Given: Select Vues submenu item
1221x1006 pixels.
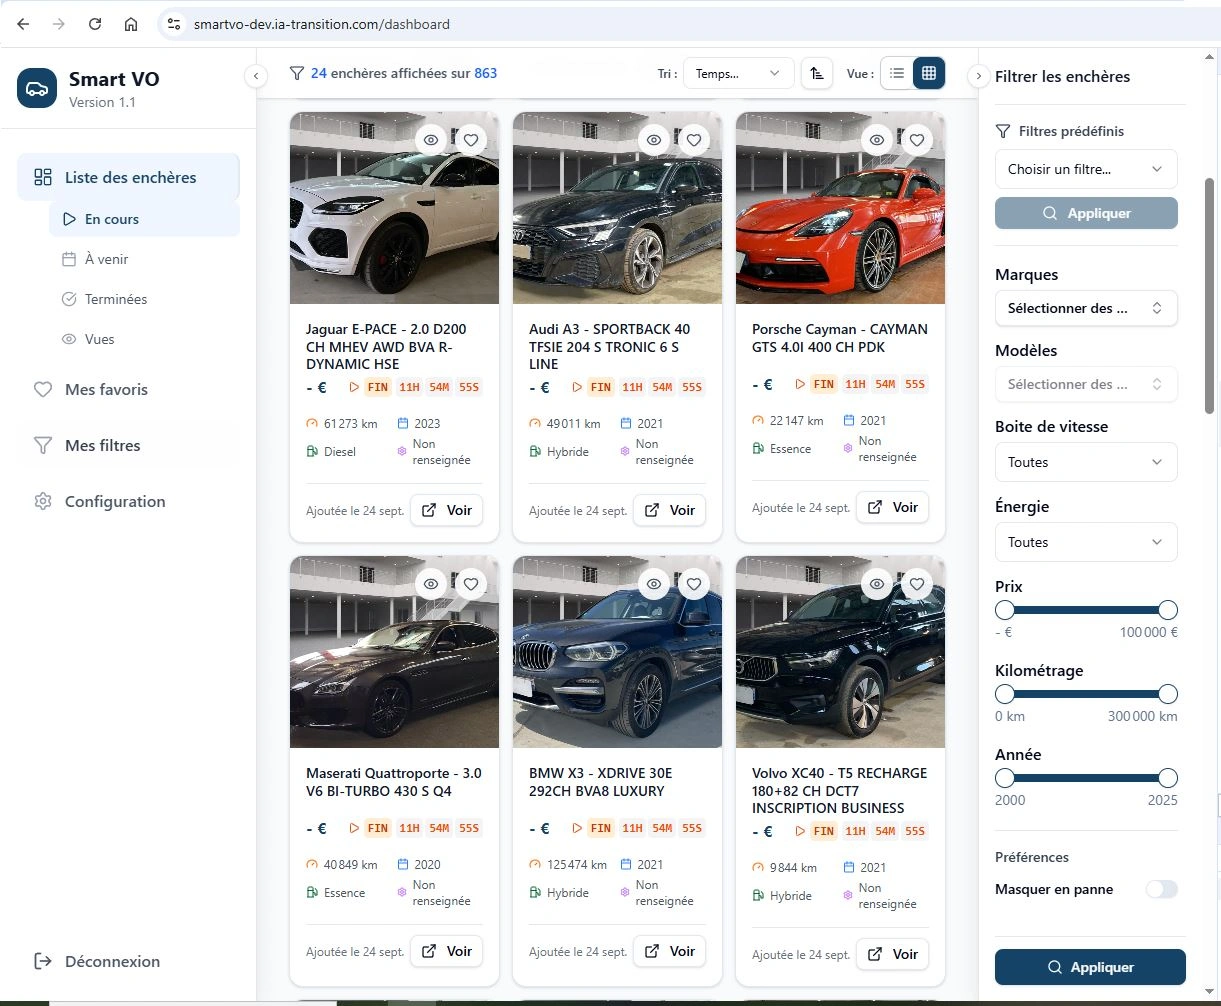Looking at the screenshot, I should (144, 339).
